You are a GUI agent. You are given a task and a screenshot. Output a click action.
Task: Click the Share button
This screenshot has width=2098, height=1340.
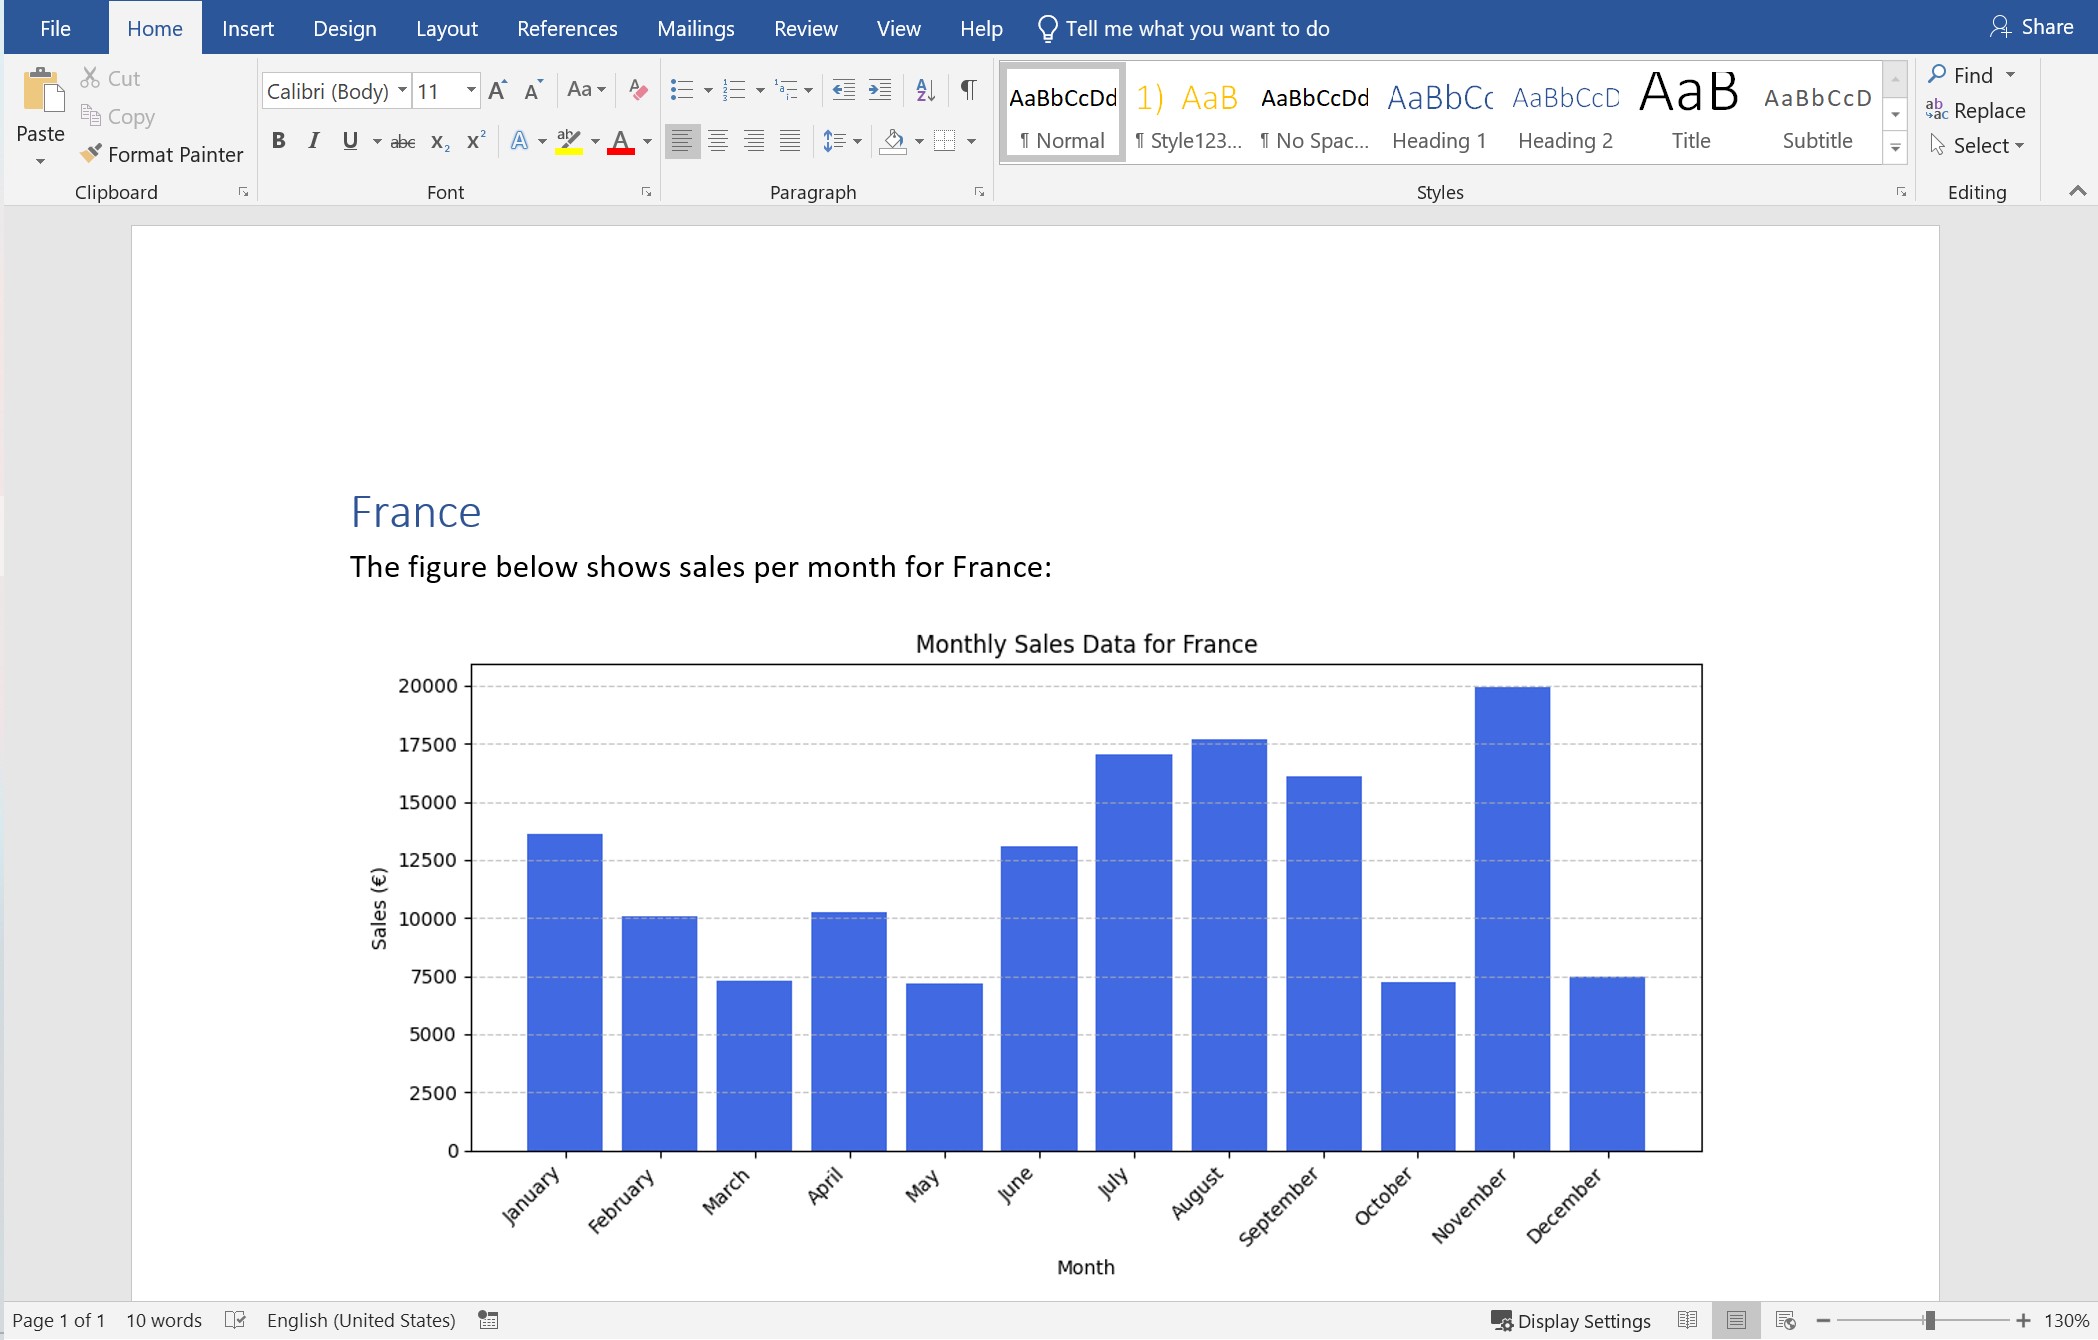tap(2031, 27)
